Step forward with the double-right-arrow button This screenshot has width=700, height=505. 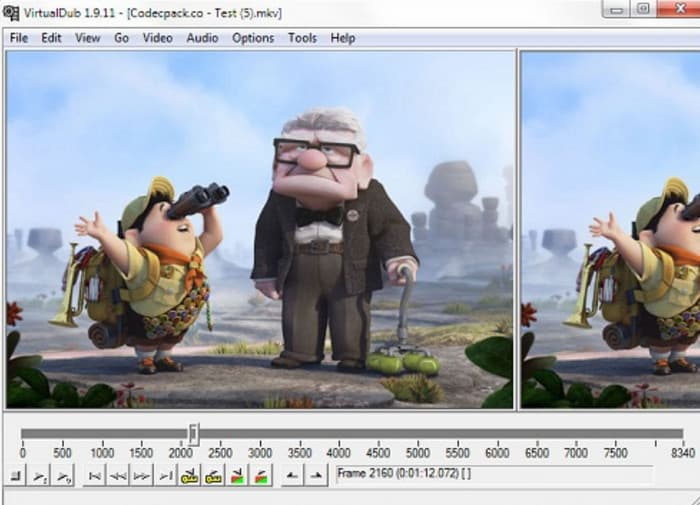(142, 476)
